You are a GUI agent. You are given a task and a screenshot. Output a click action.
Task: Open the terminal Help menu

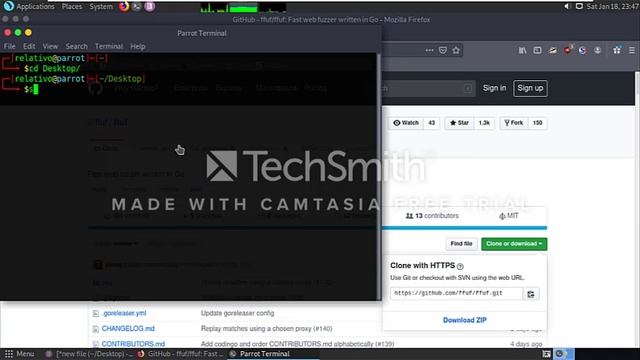coord(138,46)
